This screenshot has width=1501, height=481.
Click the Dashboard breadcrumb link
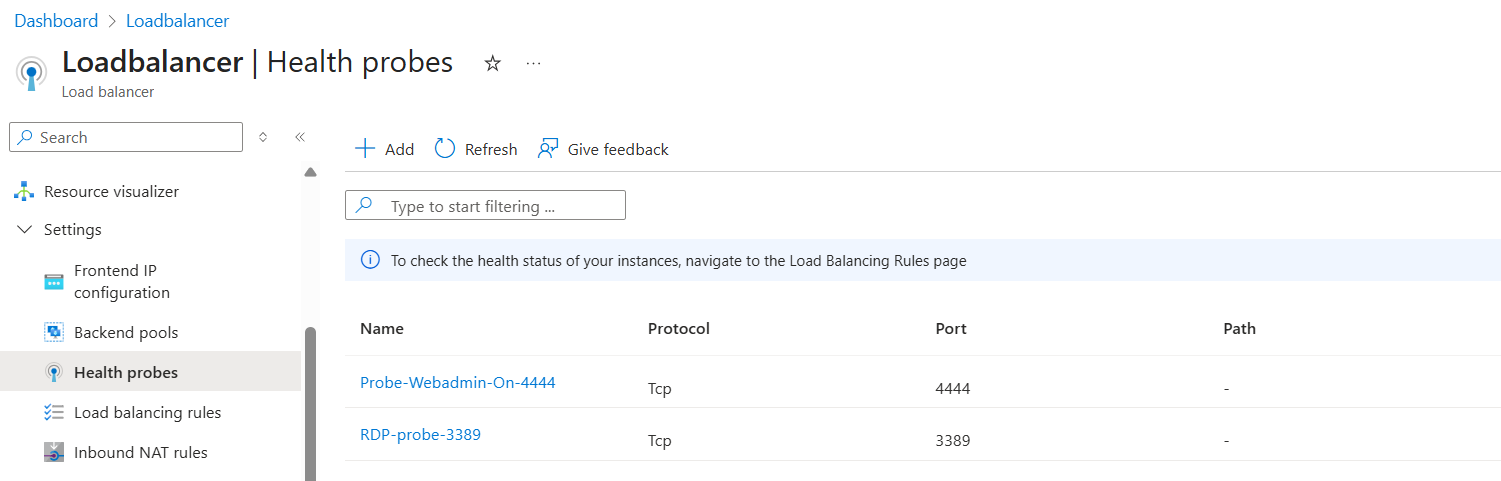(x=56, y=21)
